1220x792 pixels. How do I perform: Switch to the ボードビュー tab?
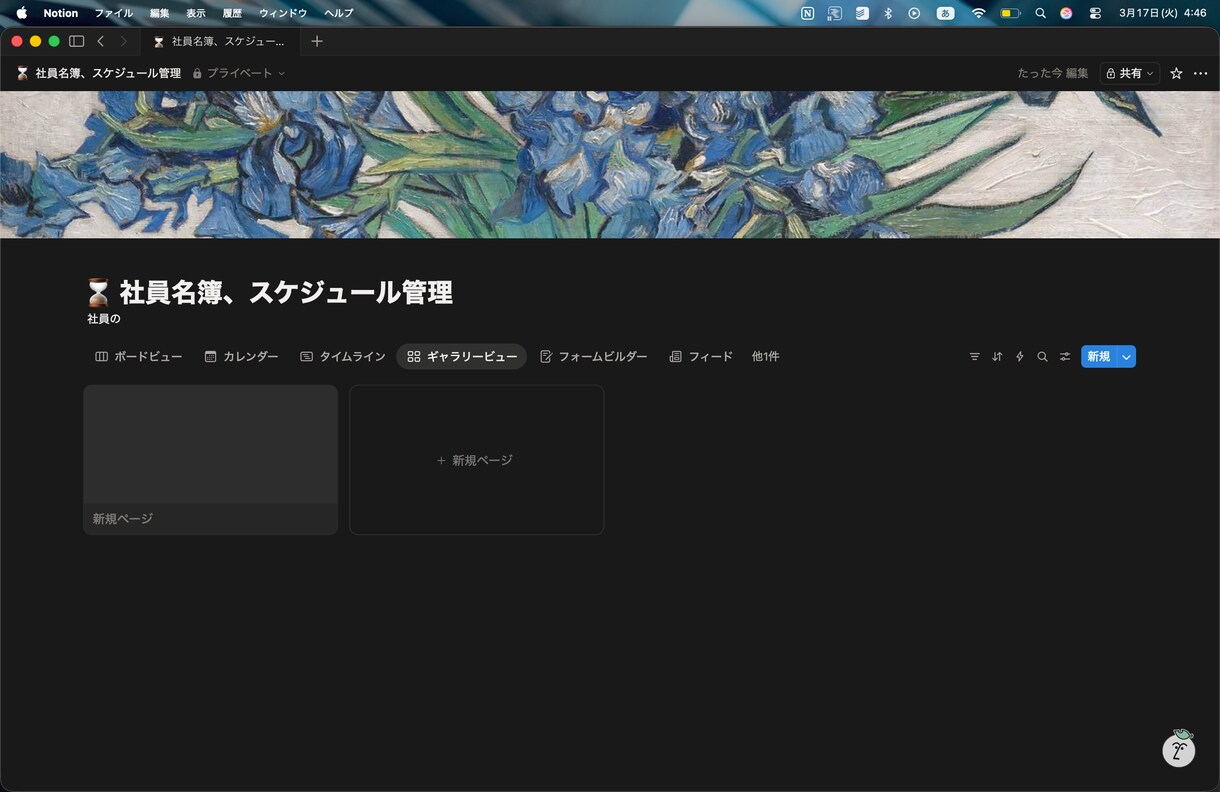tap(138, 357)
